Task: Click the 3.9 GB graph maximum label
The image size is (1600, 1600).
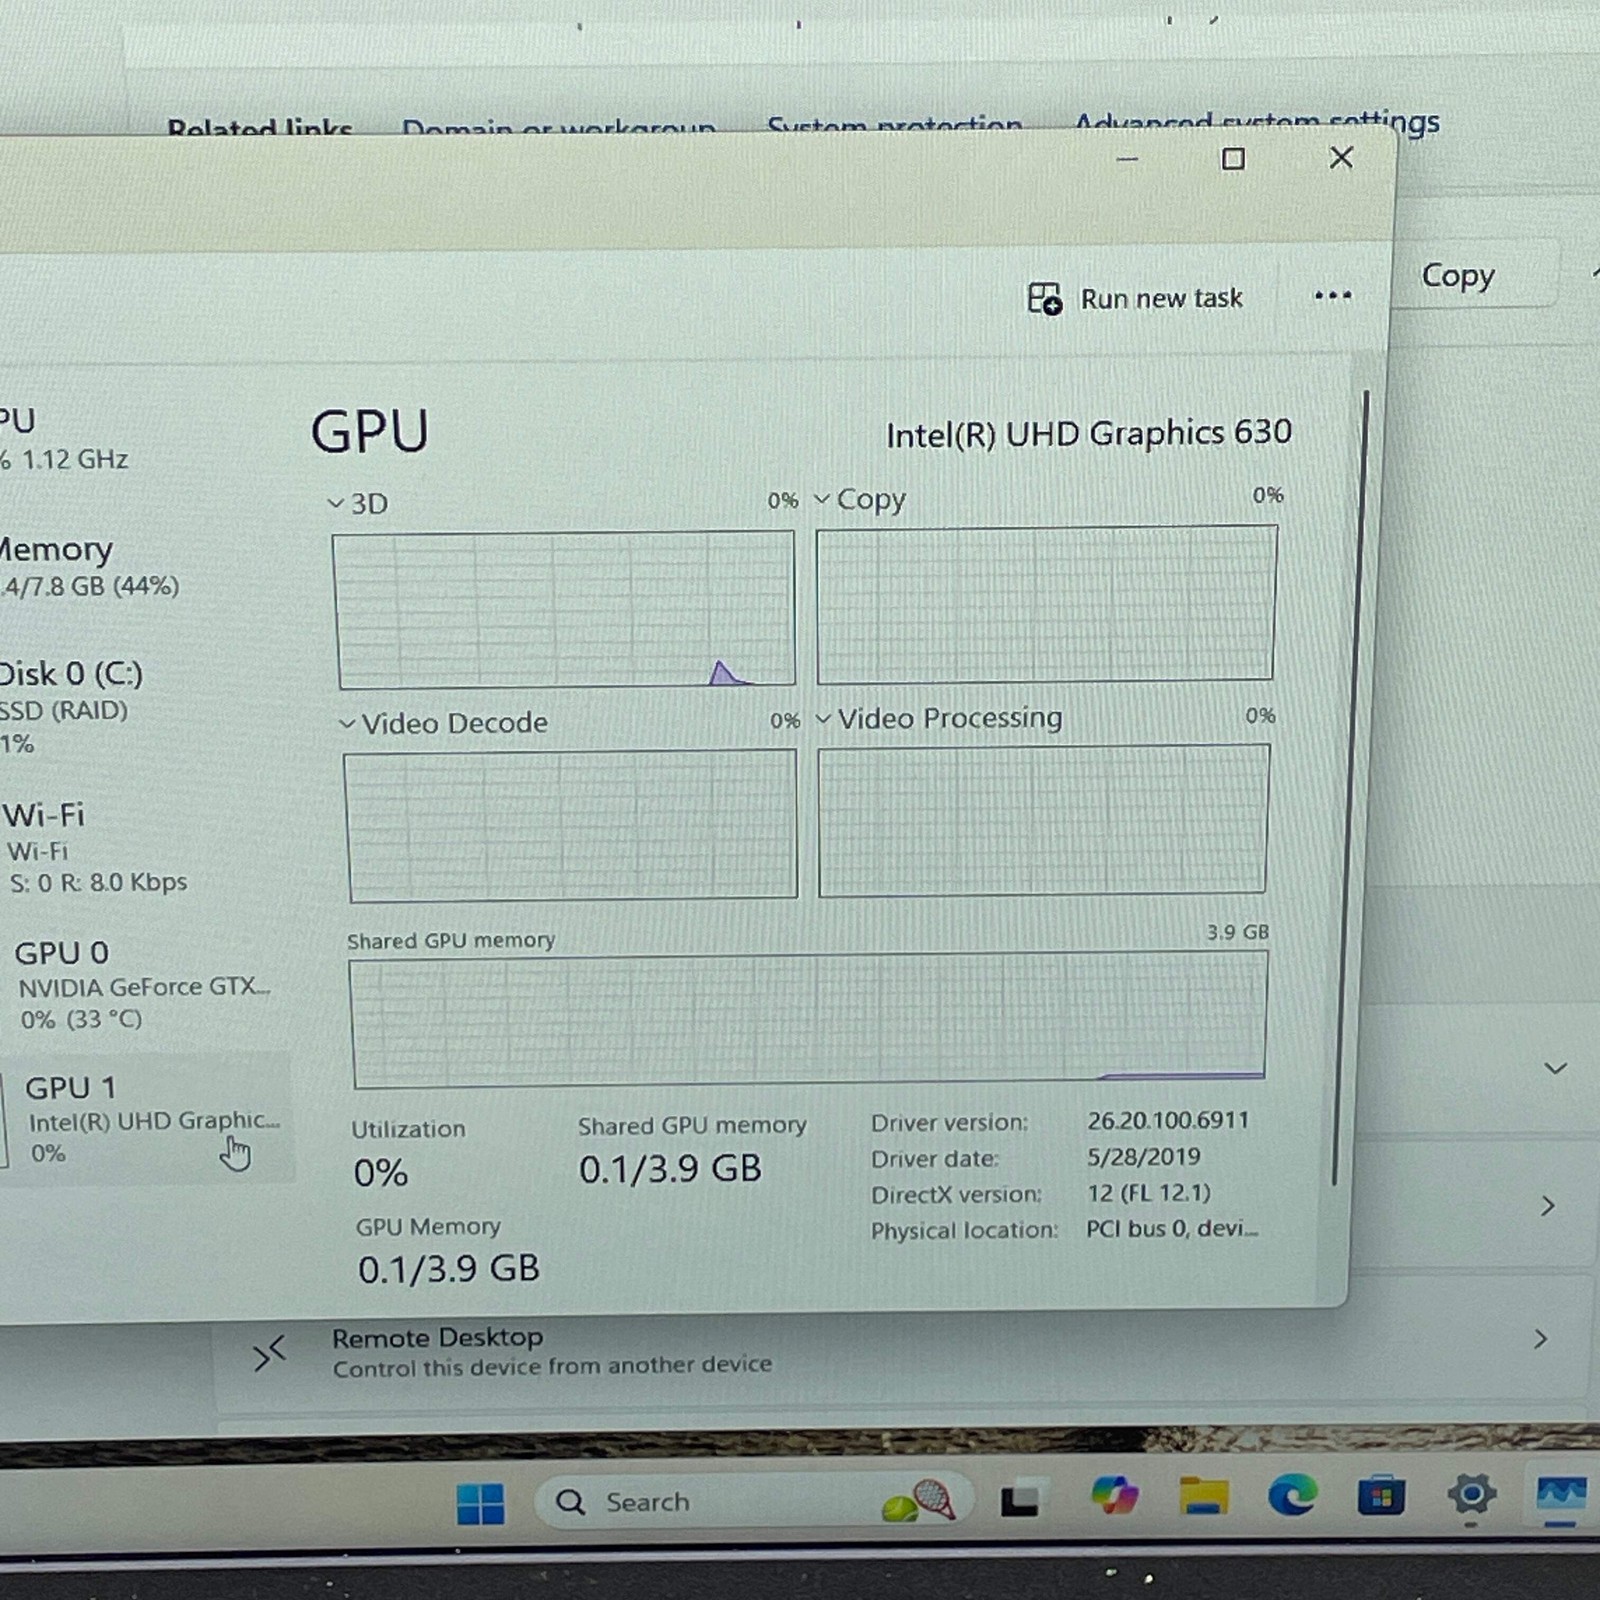Action: [1237, 932]
